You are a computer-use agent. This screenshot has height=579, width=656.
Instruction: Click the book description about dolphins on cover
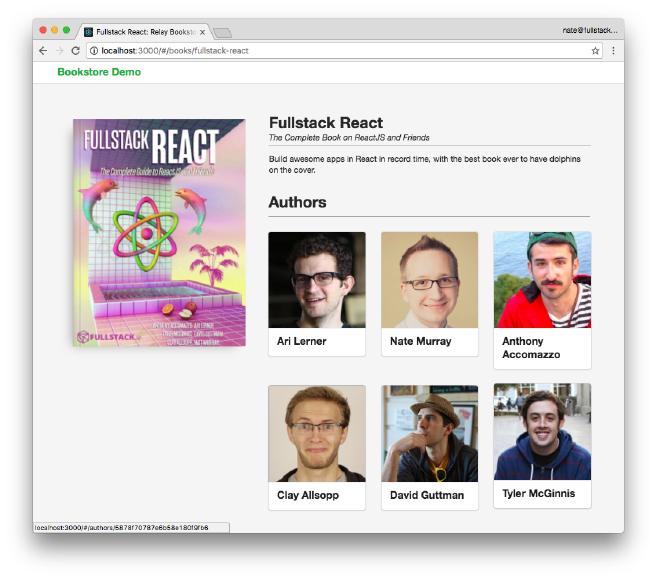(x=425, y=164)
